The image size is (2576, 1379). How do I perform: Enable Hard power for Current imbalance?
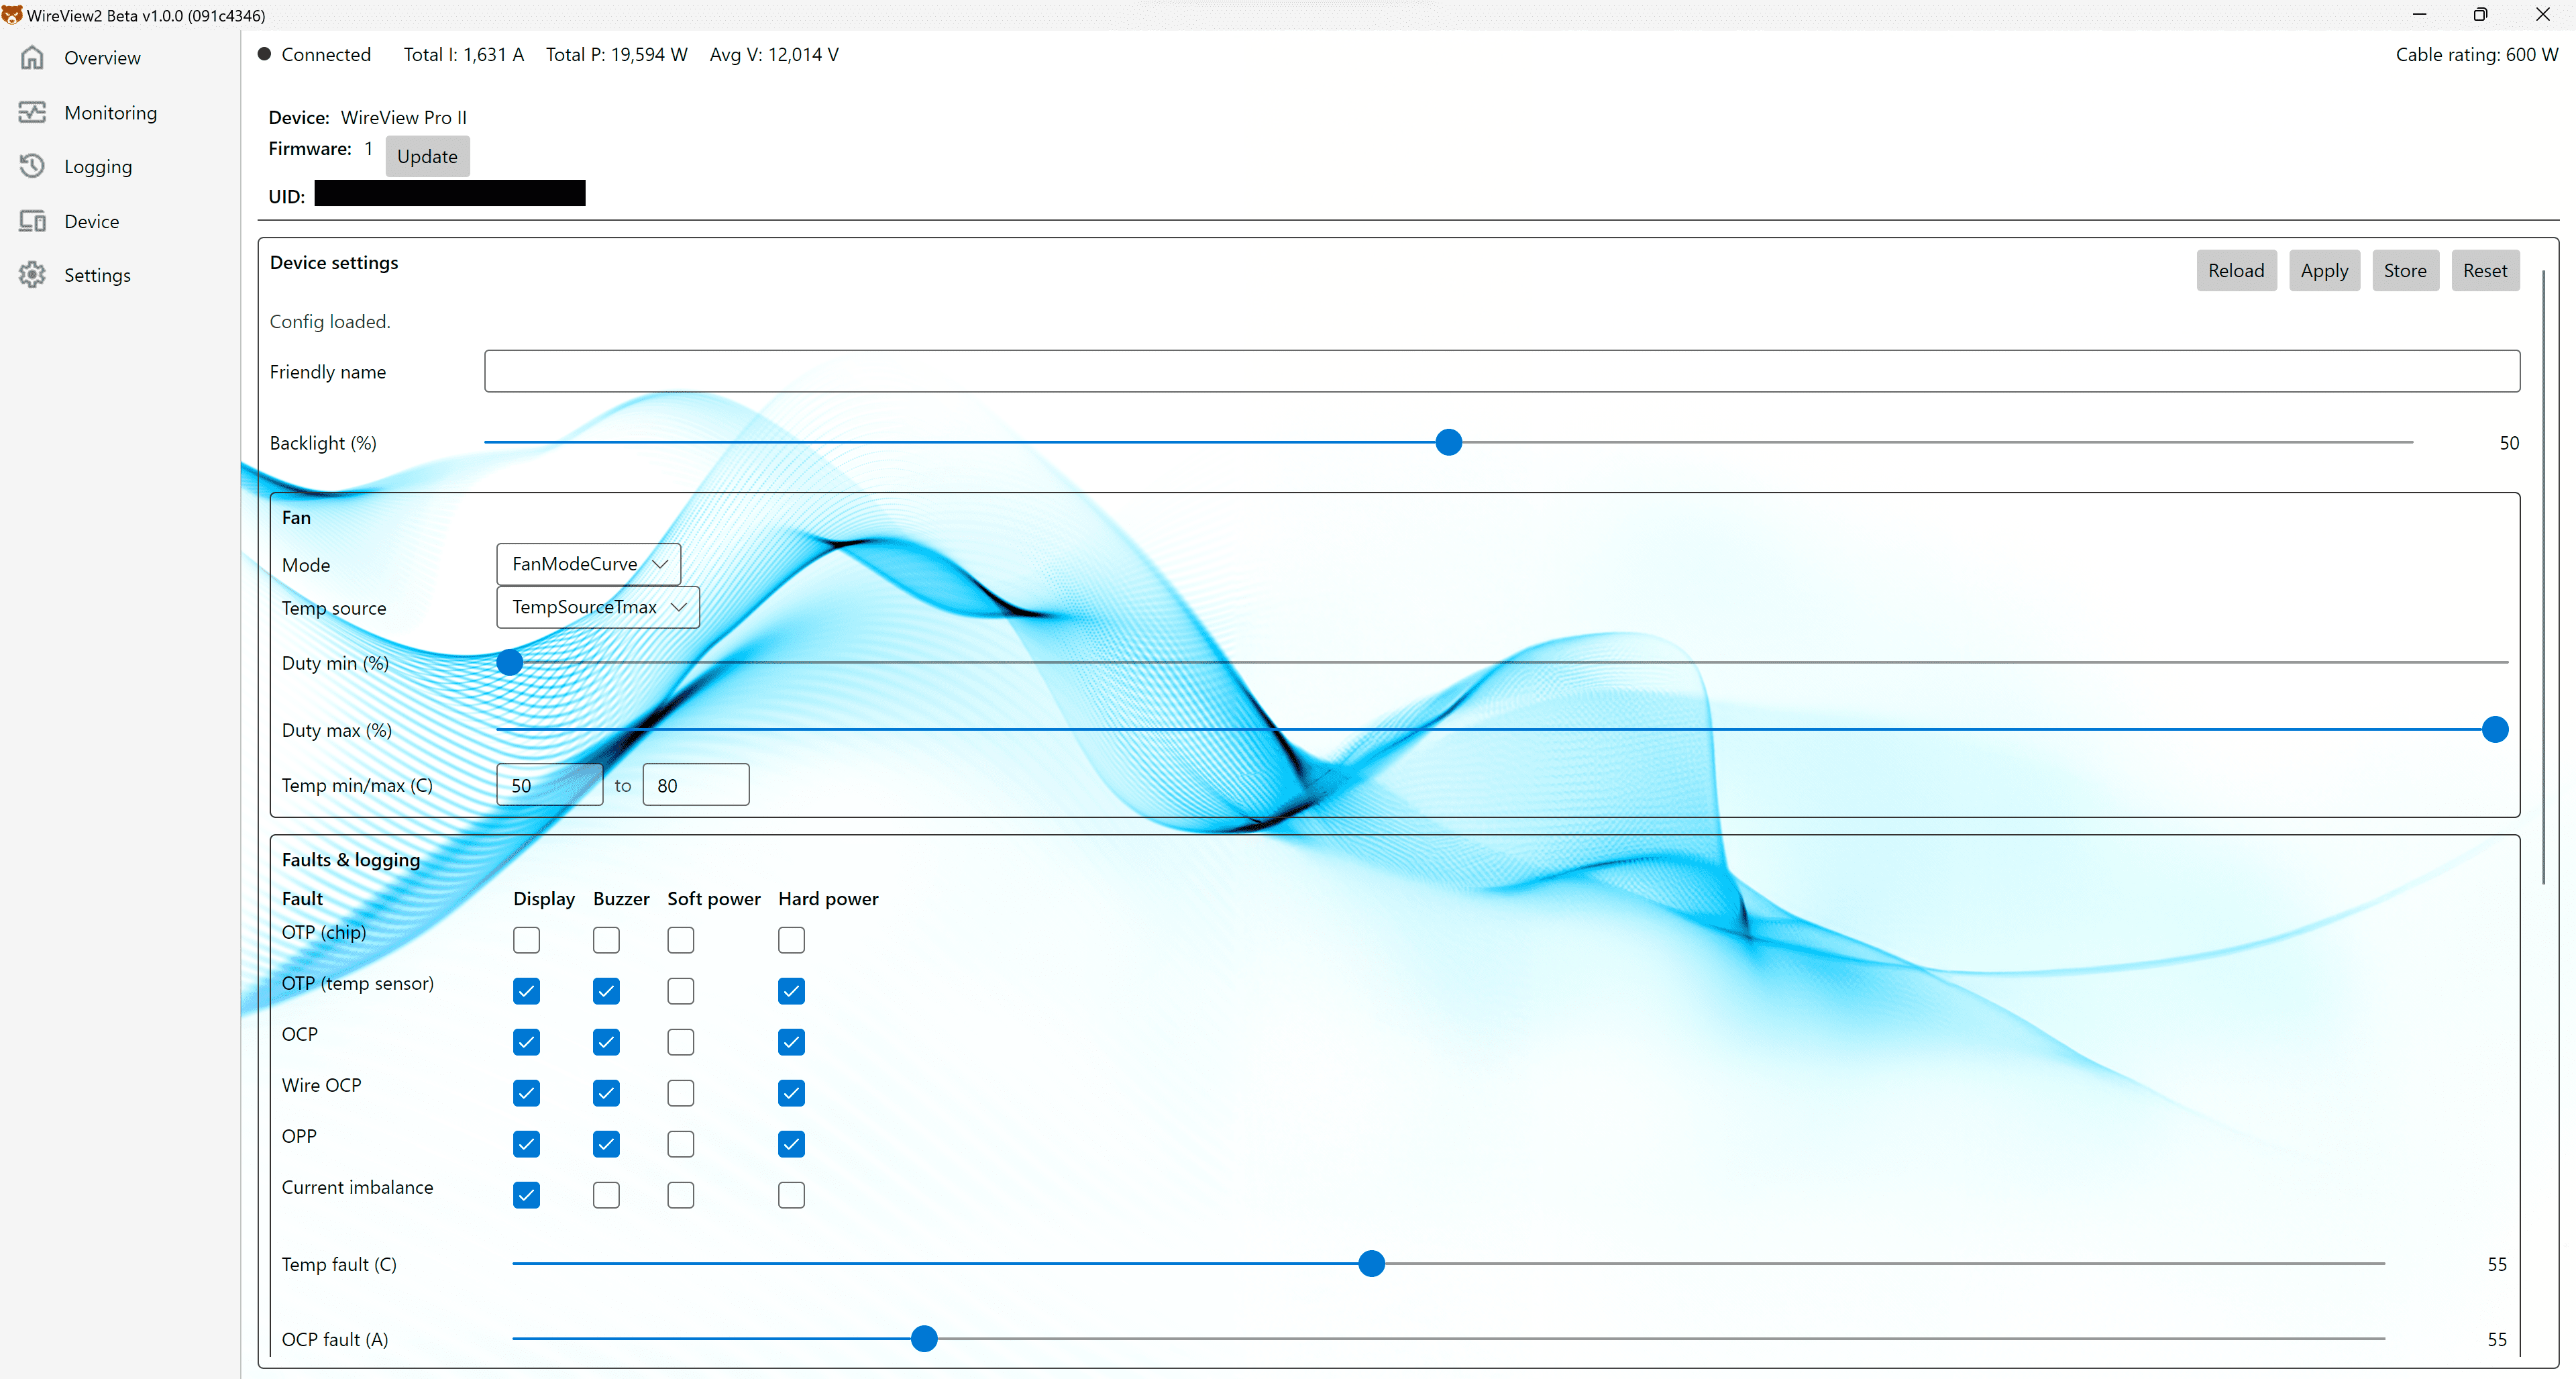coord(791,1195)
